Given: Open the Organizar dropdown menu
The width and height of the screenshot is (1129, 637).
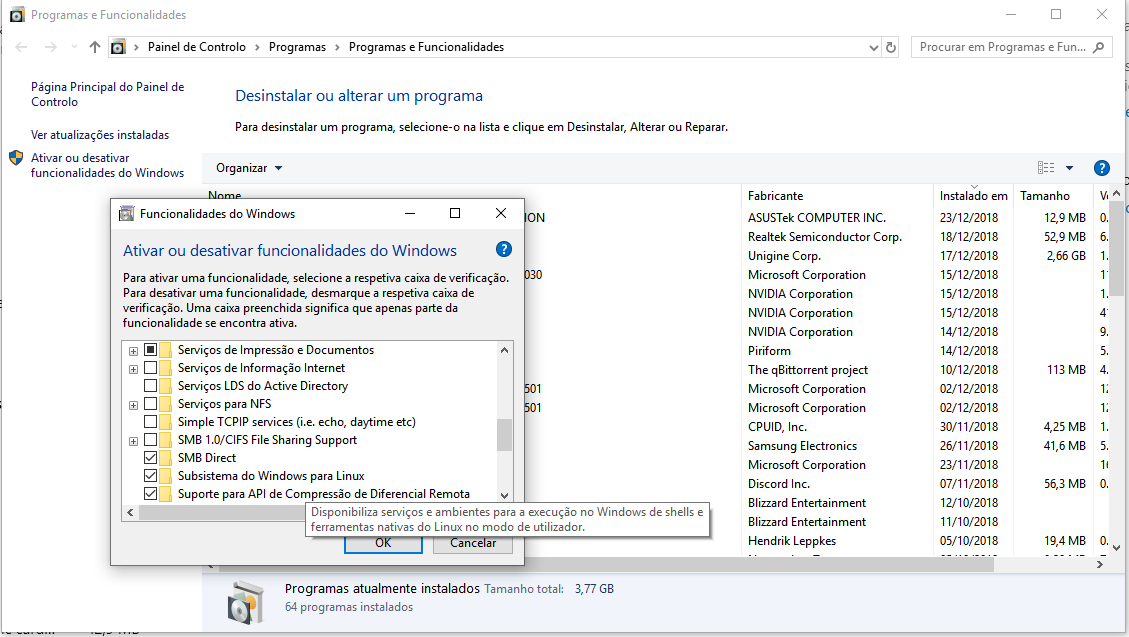Looking at the screenshot, I should tap(249, 168).
